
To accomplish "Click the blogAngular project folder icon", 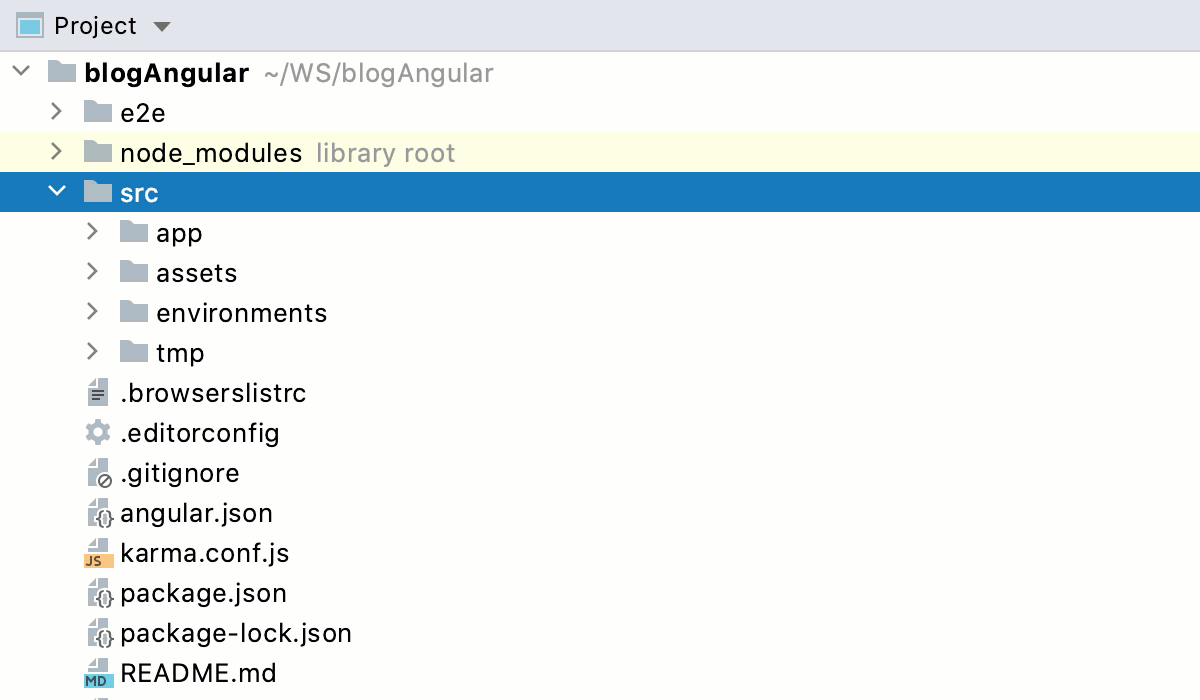I will [62, 72].
